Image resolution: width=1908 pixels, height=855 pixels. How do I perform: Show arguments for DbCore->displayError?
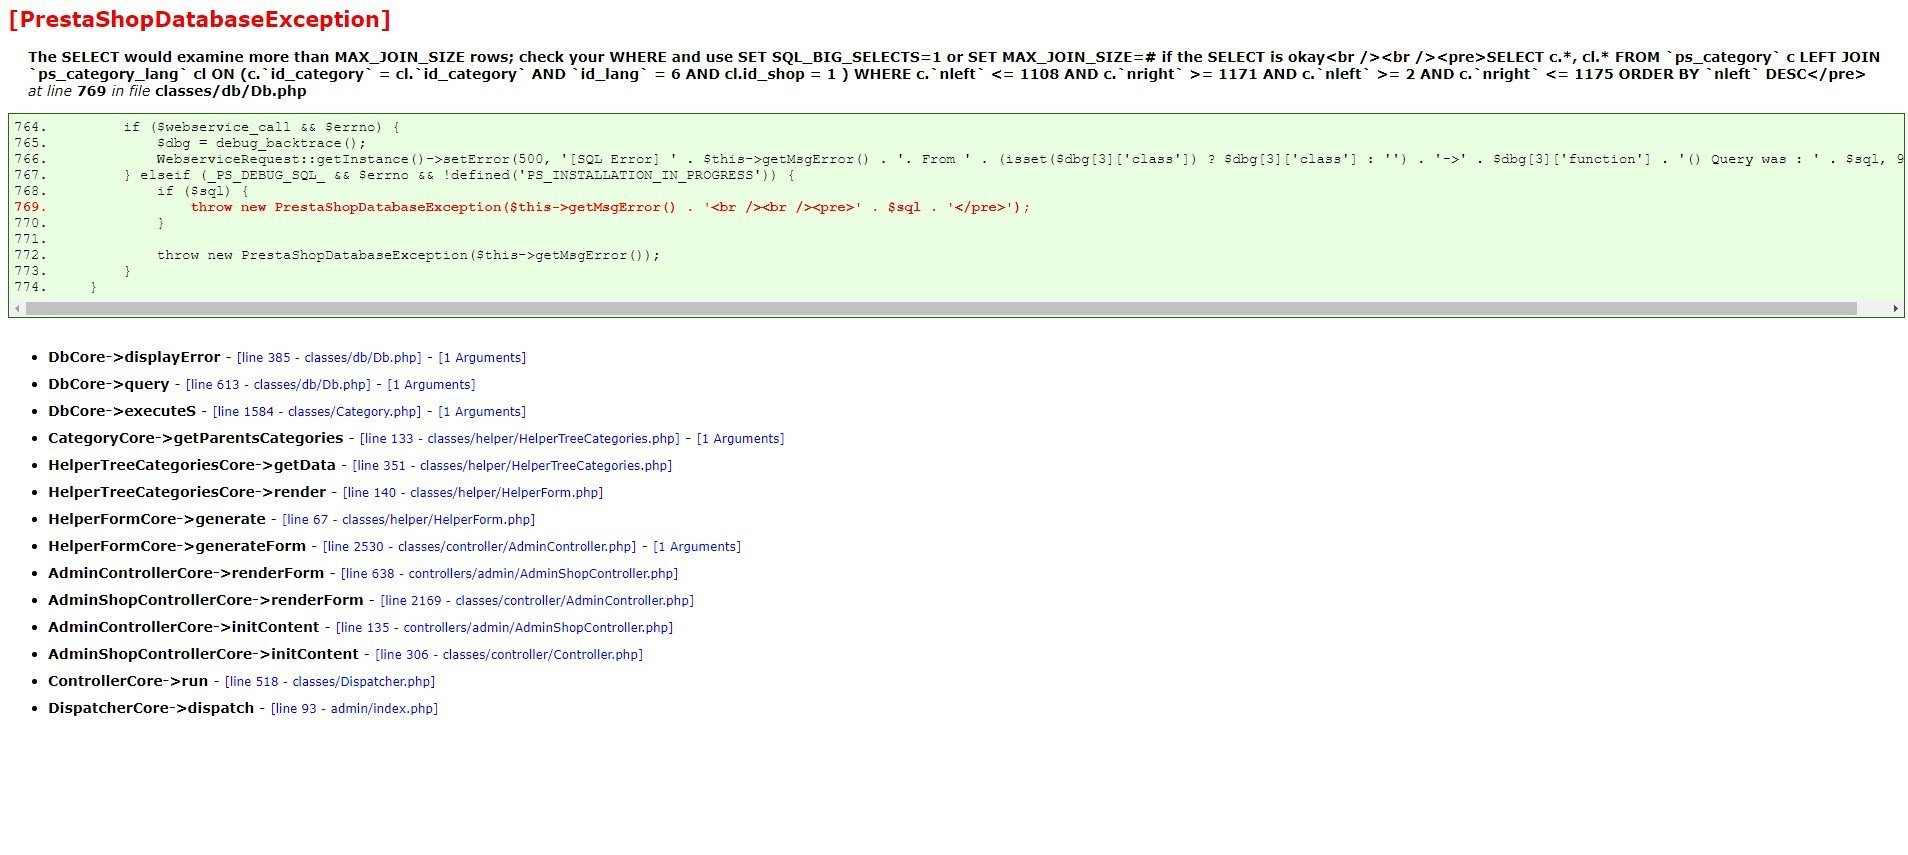coord(482,358)
